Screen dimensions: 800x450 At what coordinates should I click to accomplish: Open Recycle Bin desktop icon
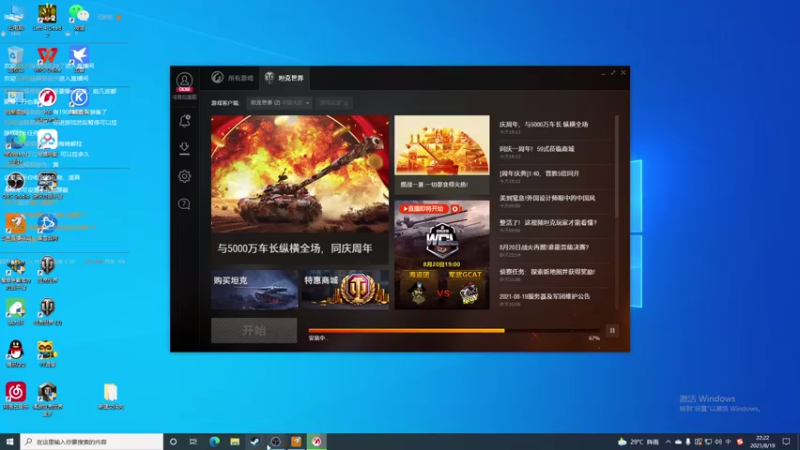tap(15, 59)
